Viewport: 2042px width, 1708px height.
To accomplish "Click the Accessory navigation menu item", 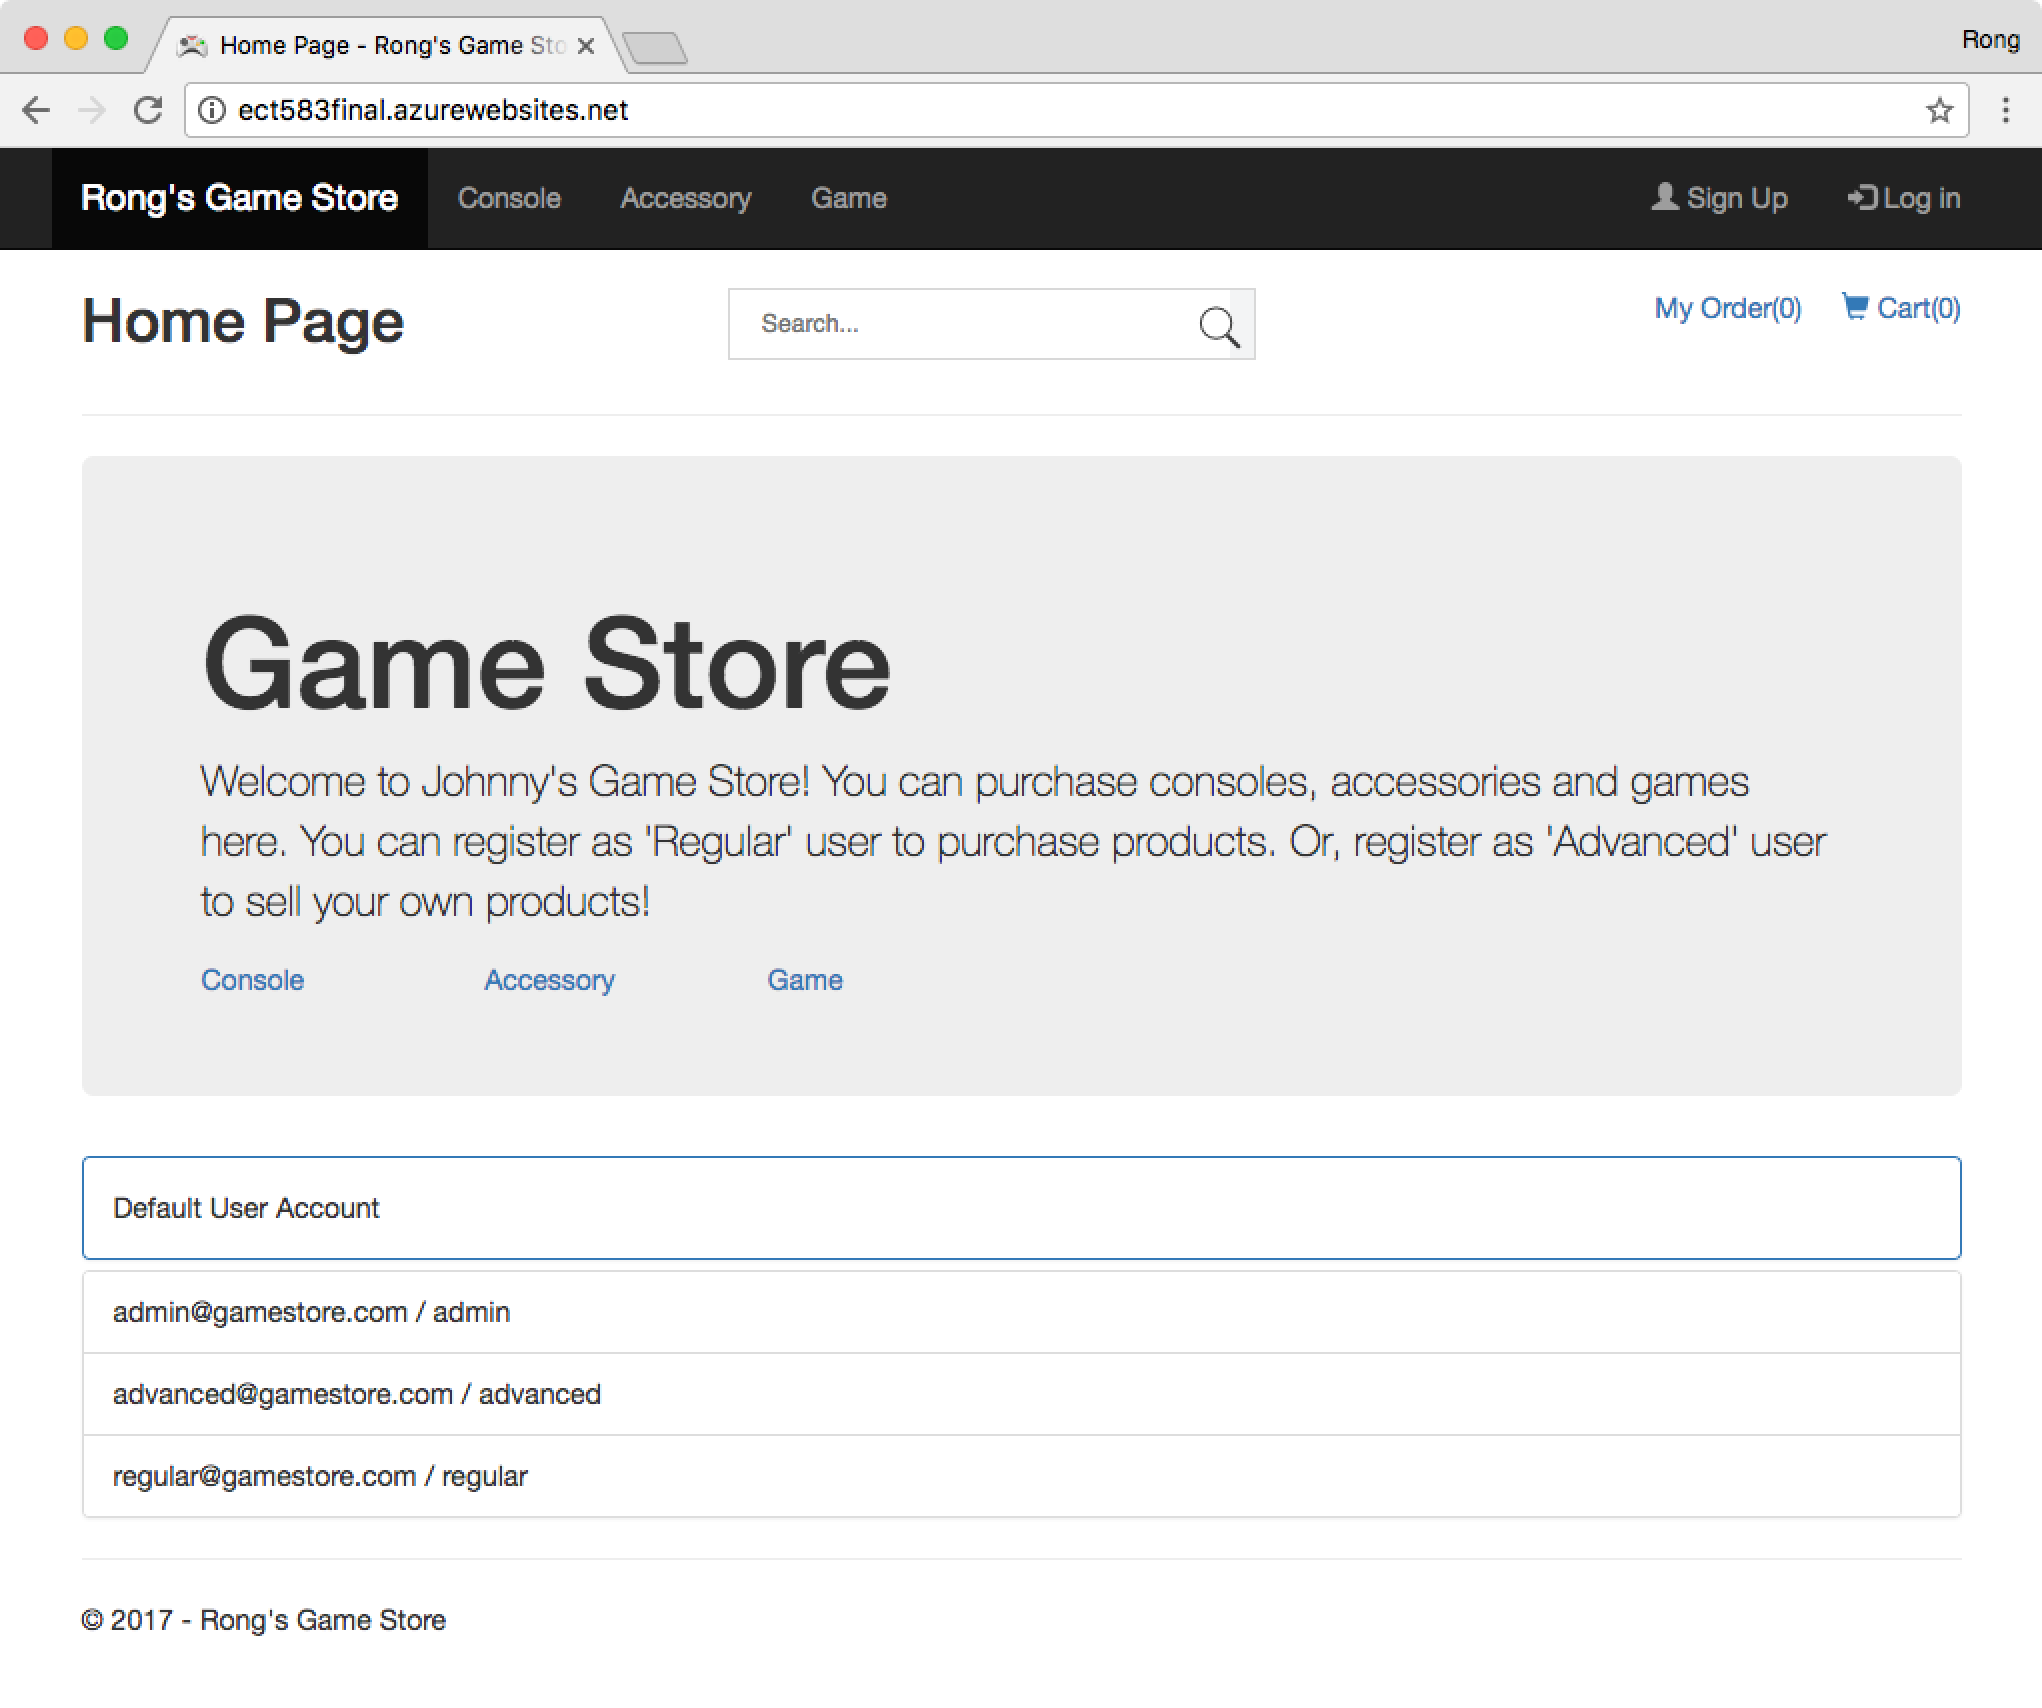I will click(685, 198).
